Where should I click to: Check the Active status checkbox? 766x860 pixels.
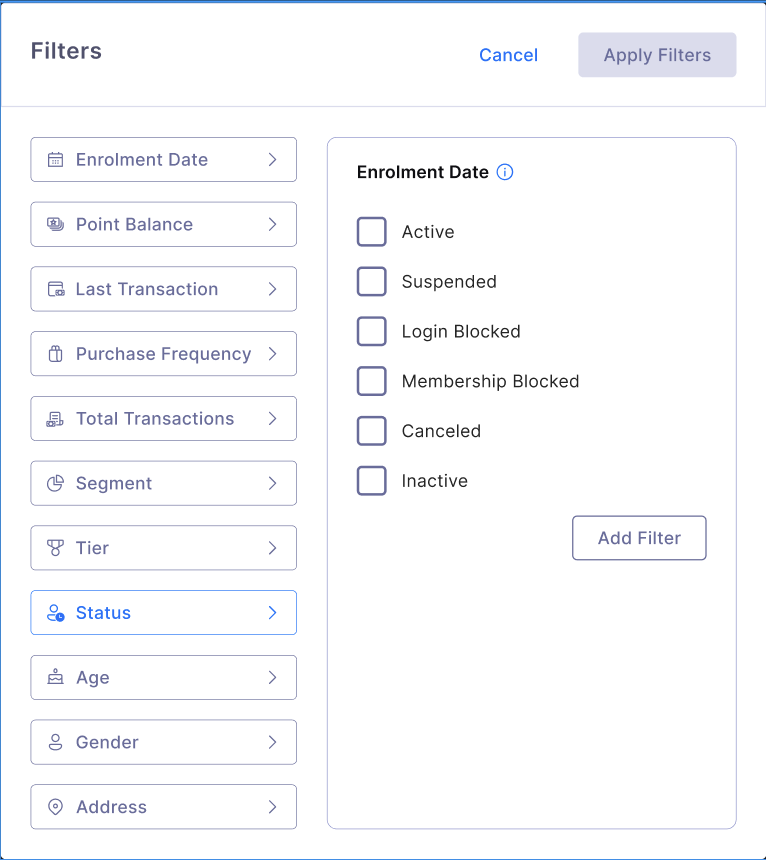372,232
